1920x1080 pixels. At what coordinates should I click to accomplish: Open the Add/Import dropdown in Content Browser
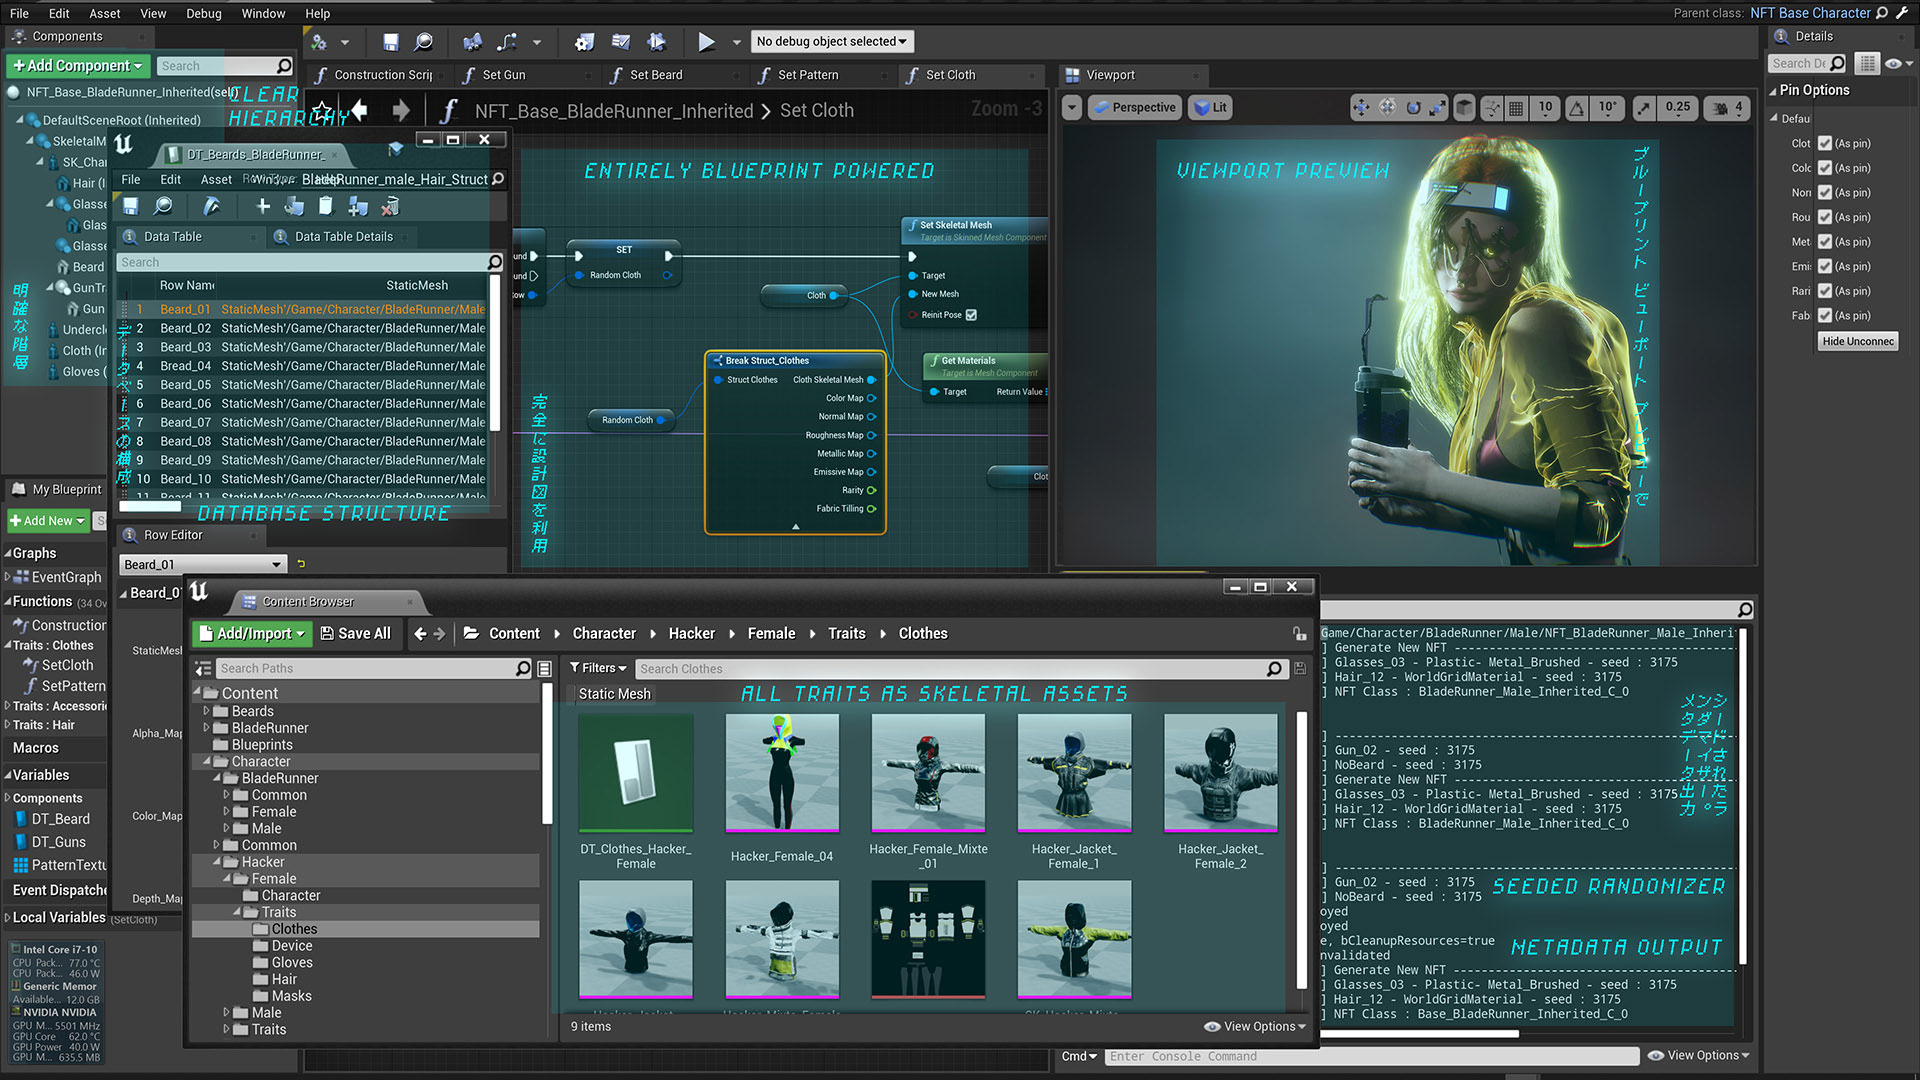pos(250,634)
